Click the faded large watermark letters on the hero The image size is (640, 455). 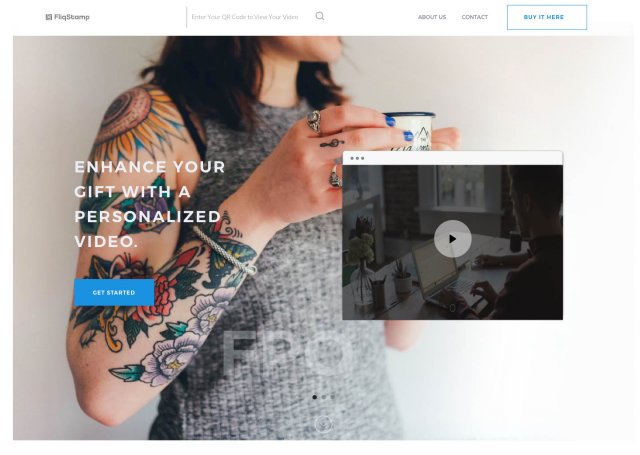click(284, 351)
